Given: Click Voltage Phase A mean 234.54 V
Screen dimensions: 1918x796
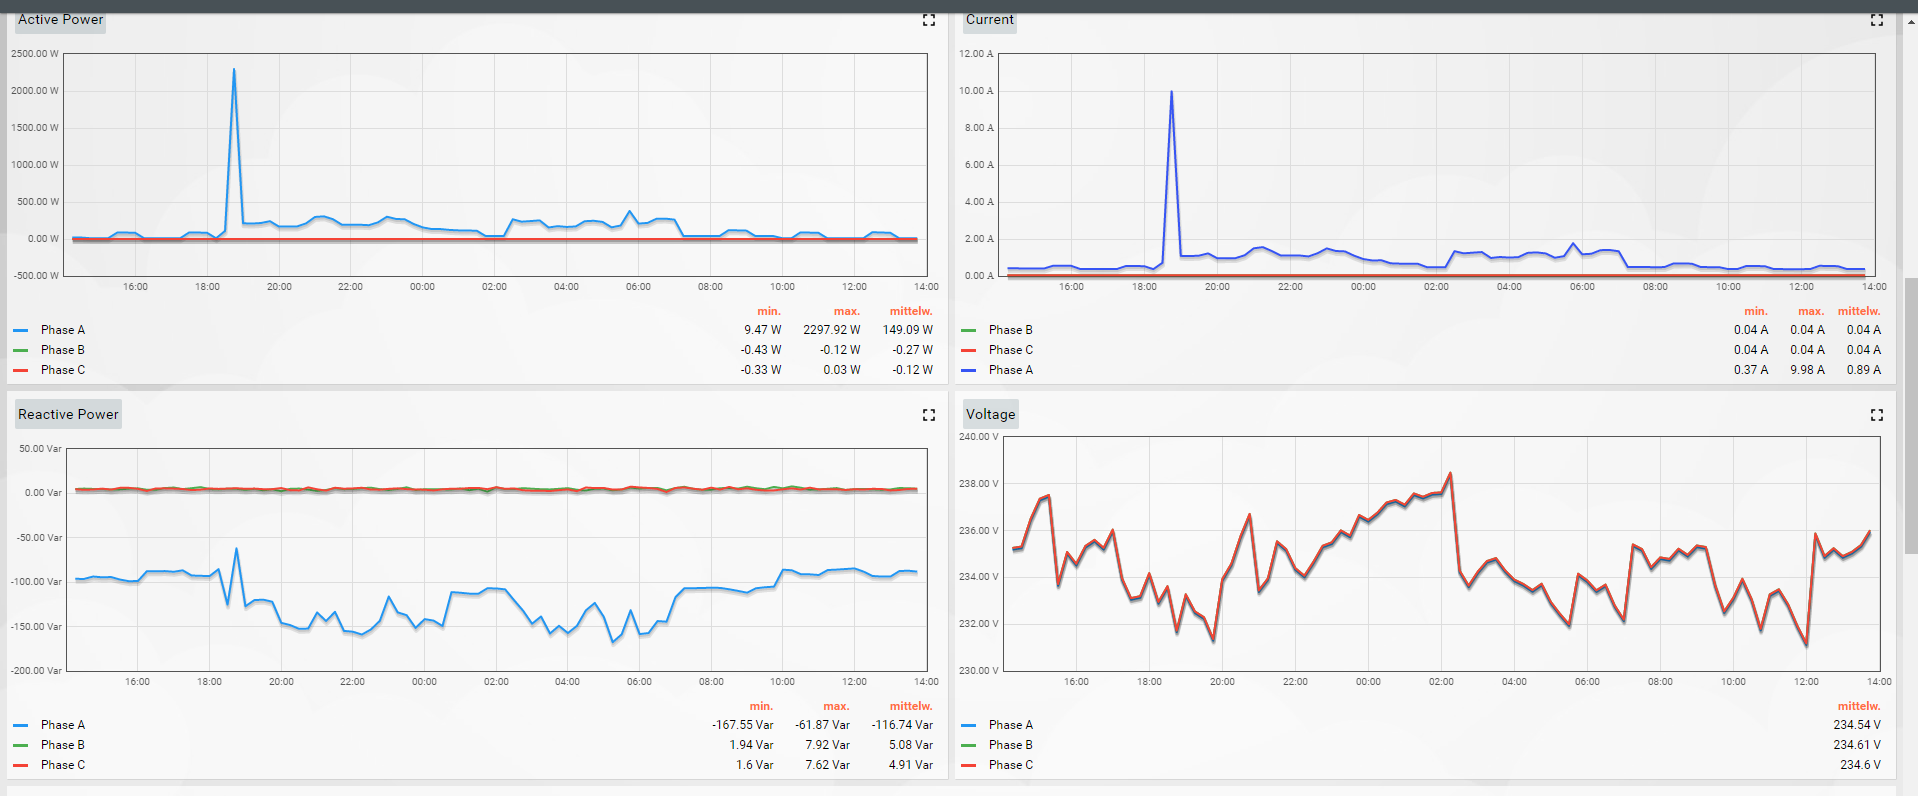Looking at the screenshot, I should point(1857,725).
